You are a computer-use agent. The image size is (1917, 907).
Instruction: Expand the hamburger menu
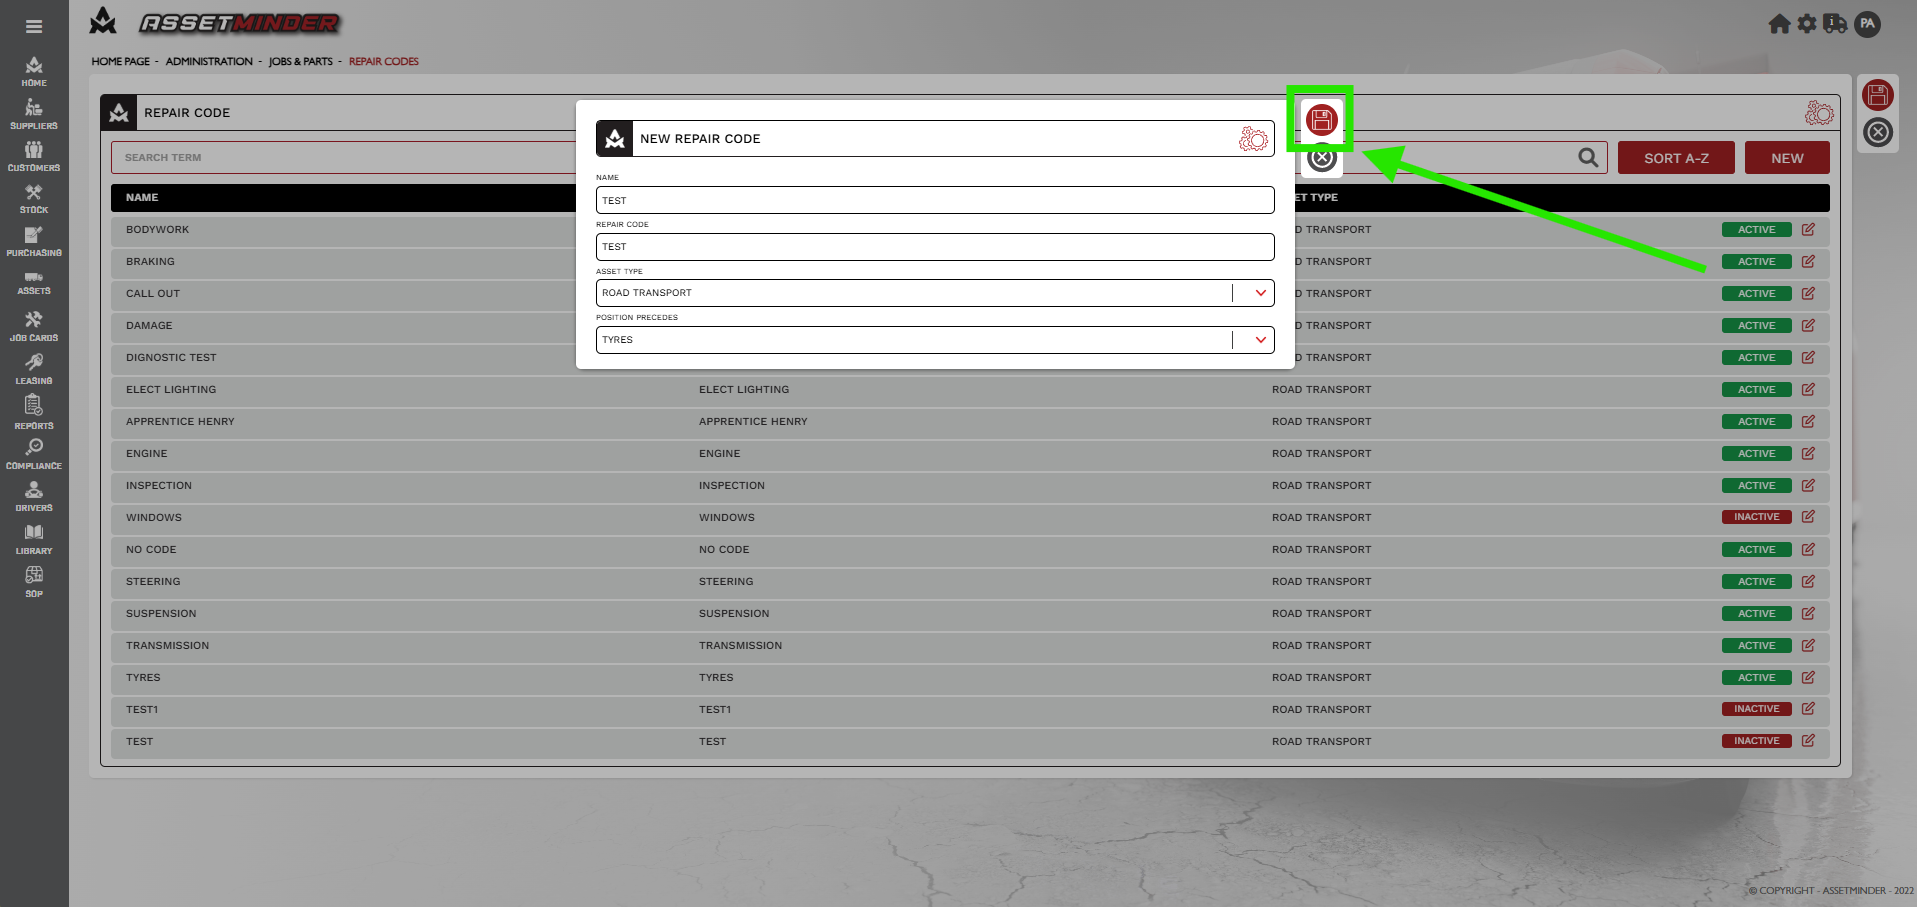[34, 27]
